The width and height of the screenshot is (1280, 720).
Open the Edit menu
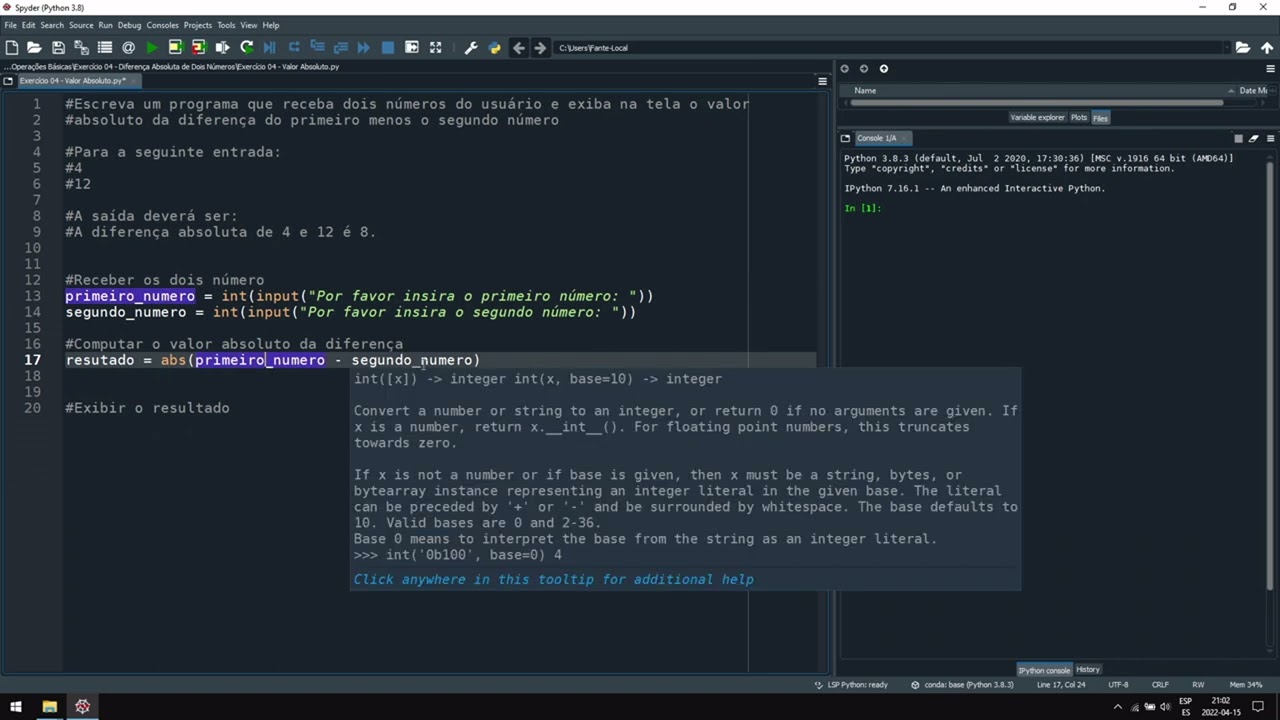point(29,25)
